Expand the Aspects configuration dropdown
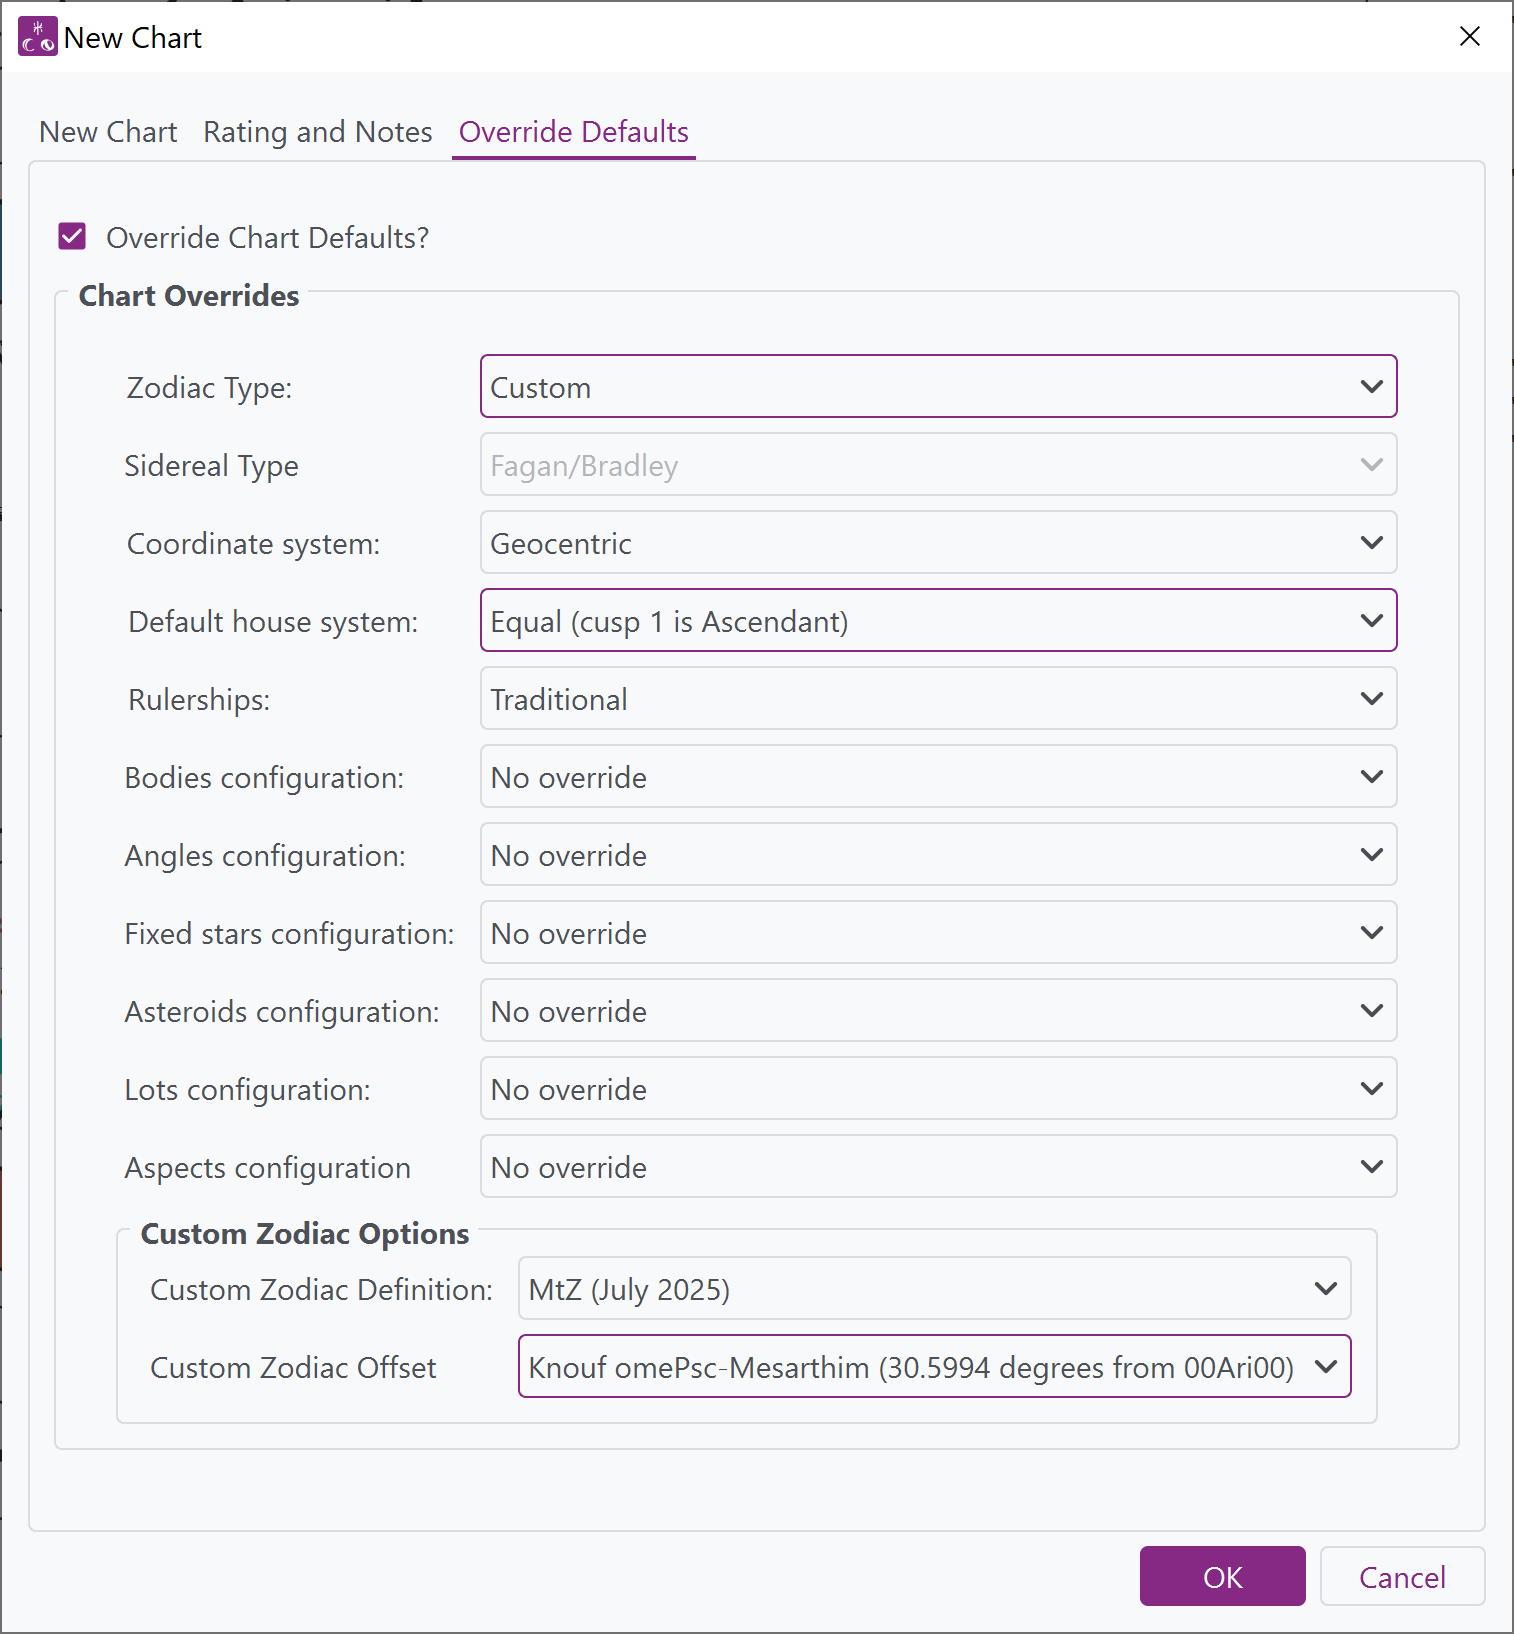Image resolution: width=1514 pixels, height=1634 pixels. pyautogui.click(x=938, y=1167)
